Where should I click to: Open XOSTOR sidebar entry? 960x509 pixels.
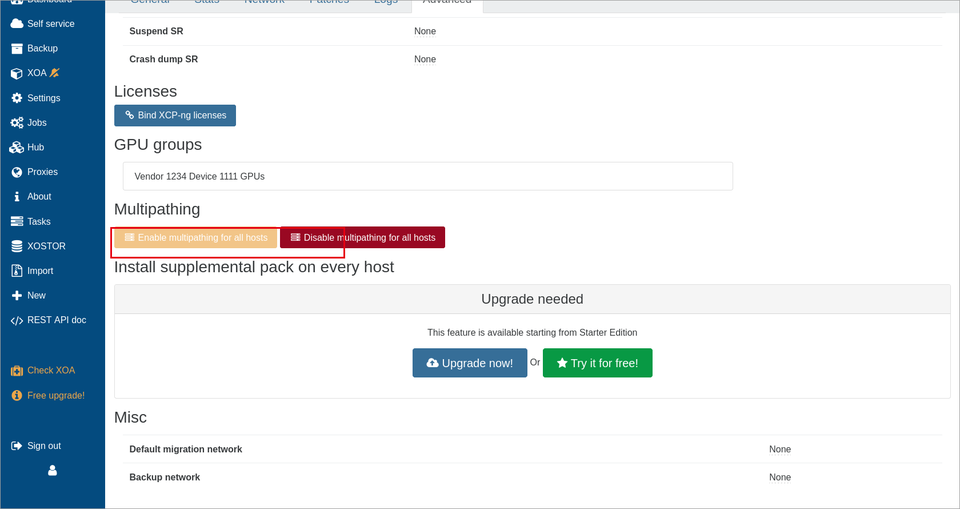coord(46,246)
